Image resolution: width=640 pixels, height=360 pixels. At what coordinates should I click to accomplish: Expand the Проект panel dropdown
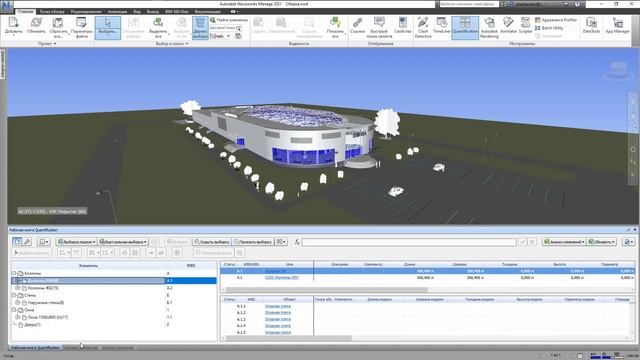47,43
